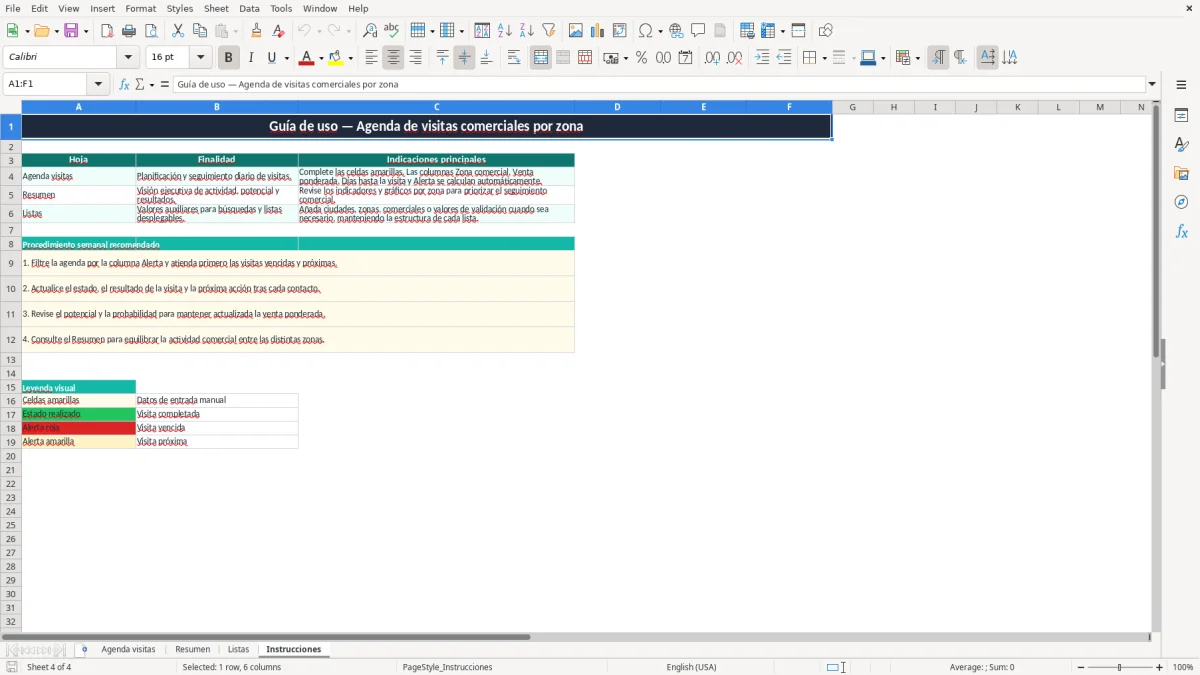Open the sidebar Properties panel icon
The height and width of the screenshot is (675, 1200).
click(x=1181, y=116)
